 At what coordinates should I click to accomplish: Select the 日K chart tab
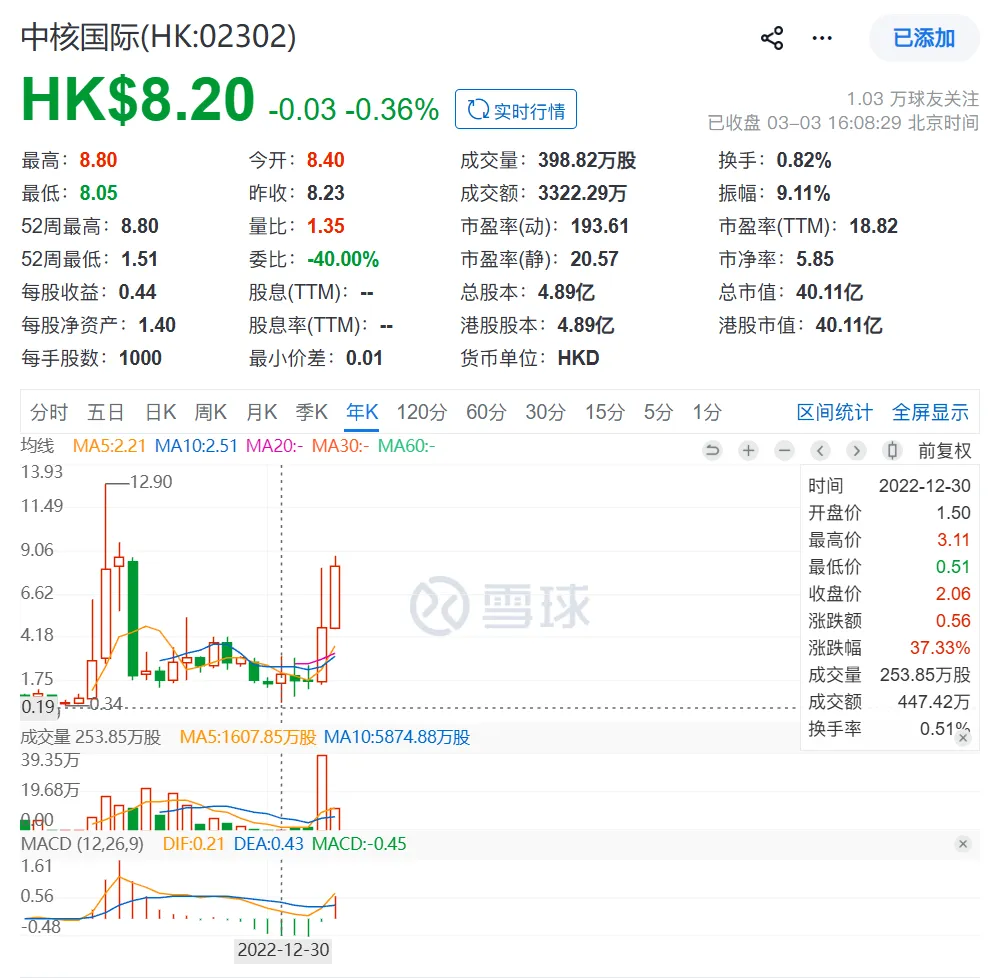point(161,412)
